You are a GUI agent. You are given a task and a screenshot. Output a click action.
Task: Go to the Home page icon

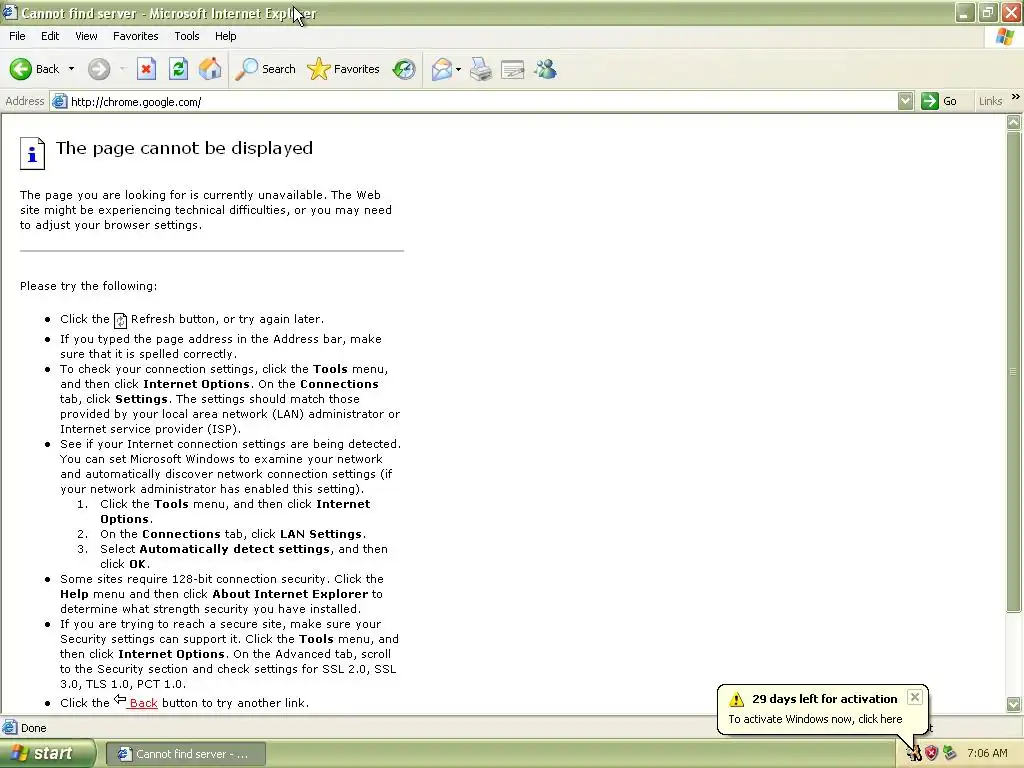point(210,69)
